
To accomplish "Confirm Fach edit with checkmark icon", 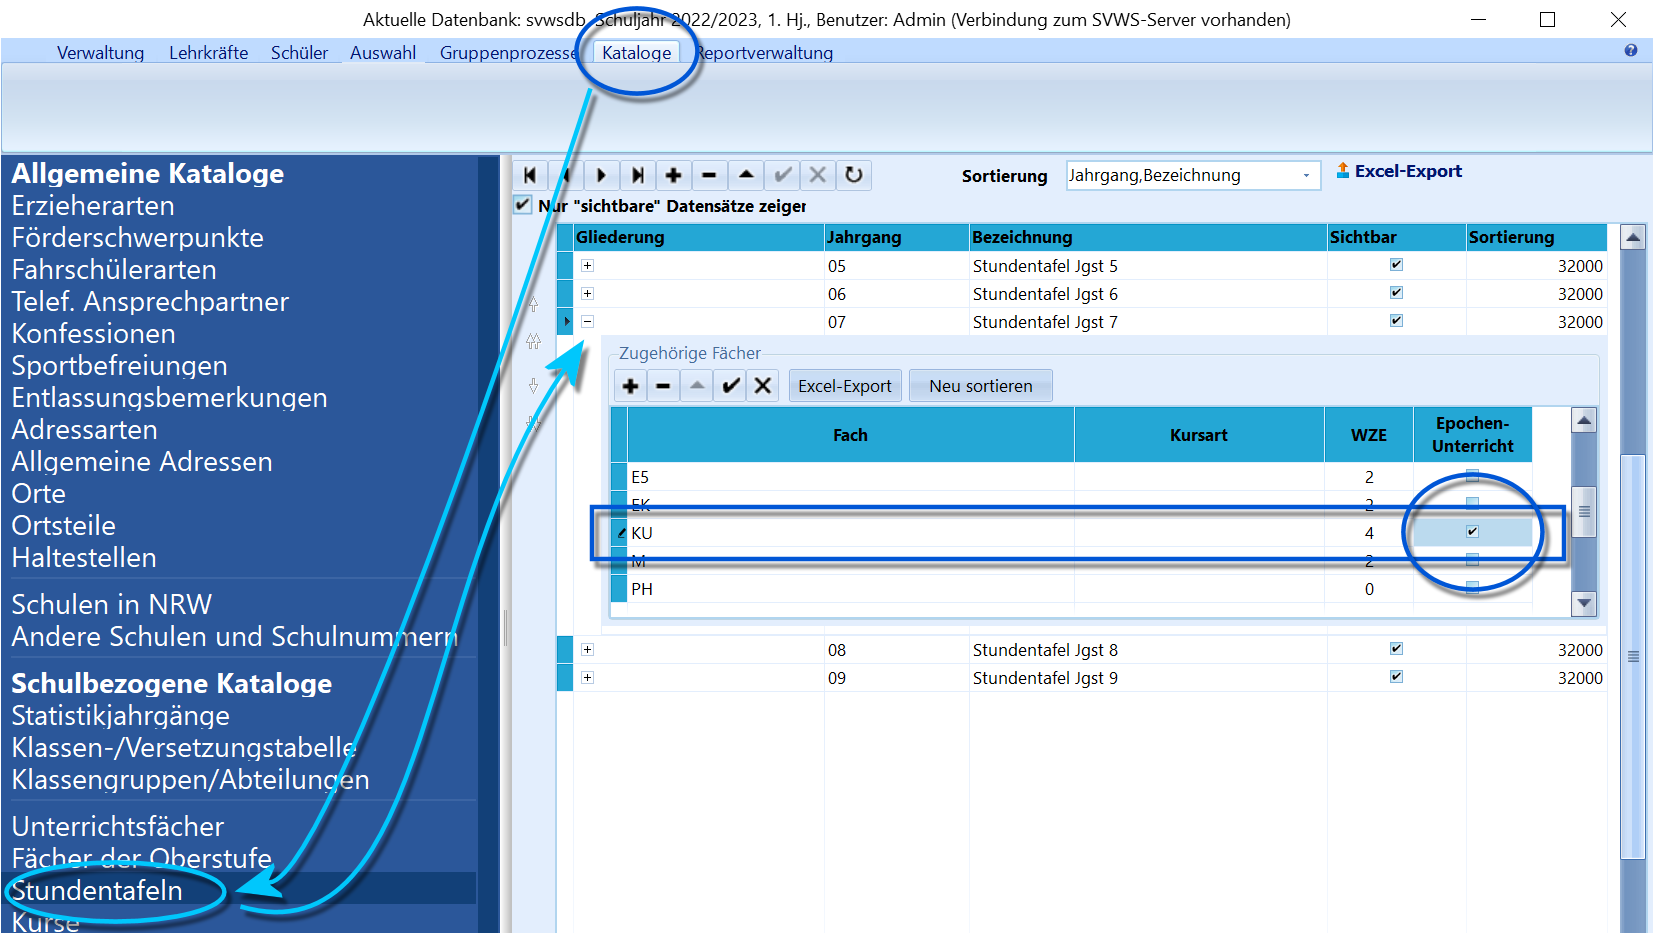I will click(731, 386).
